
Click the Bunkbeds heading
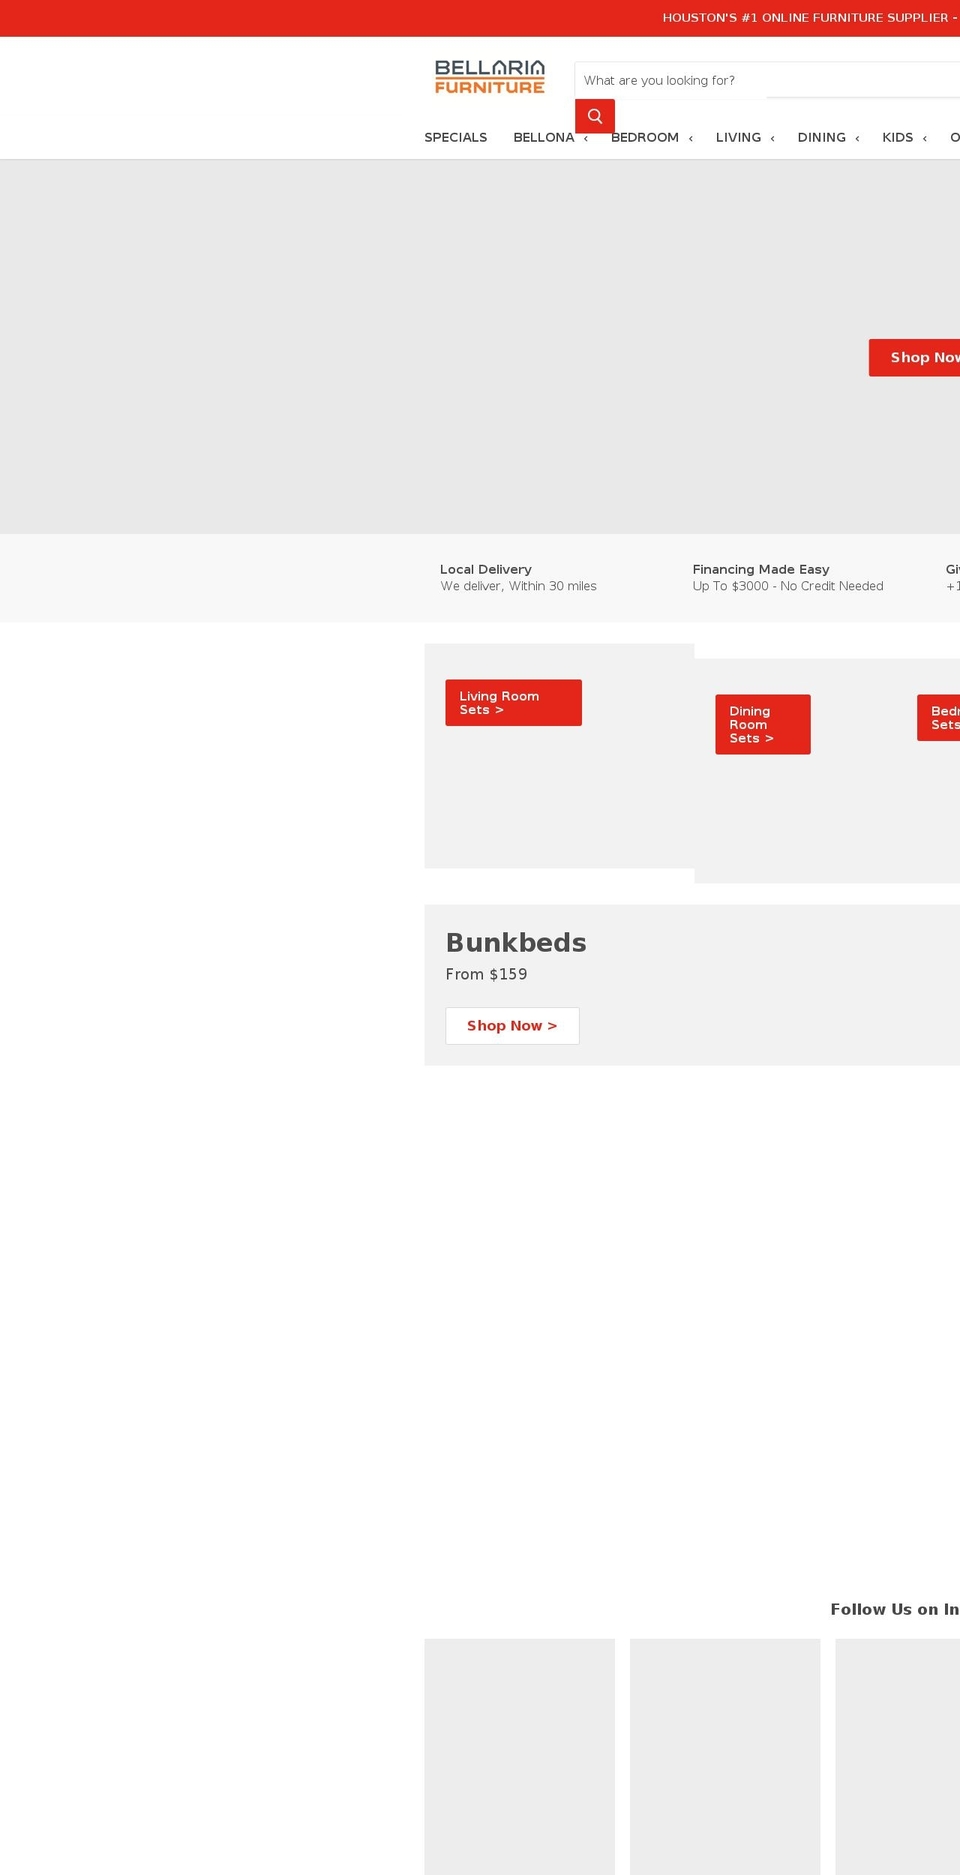click(x=516, y=943)
